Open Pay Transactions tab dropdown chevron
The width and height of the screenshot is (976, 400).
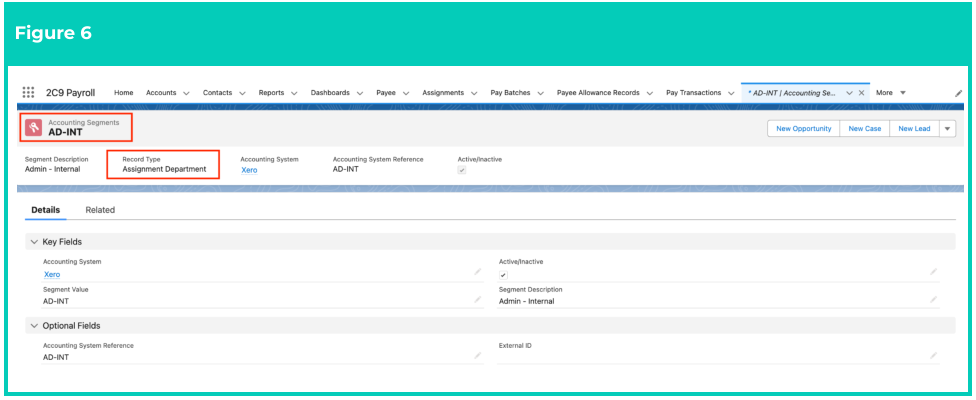point(731,93)
